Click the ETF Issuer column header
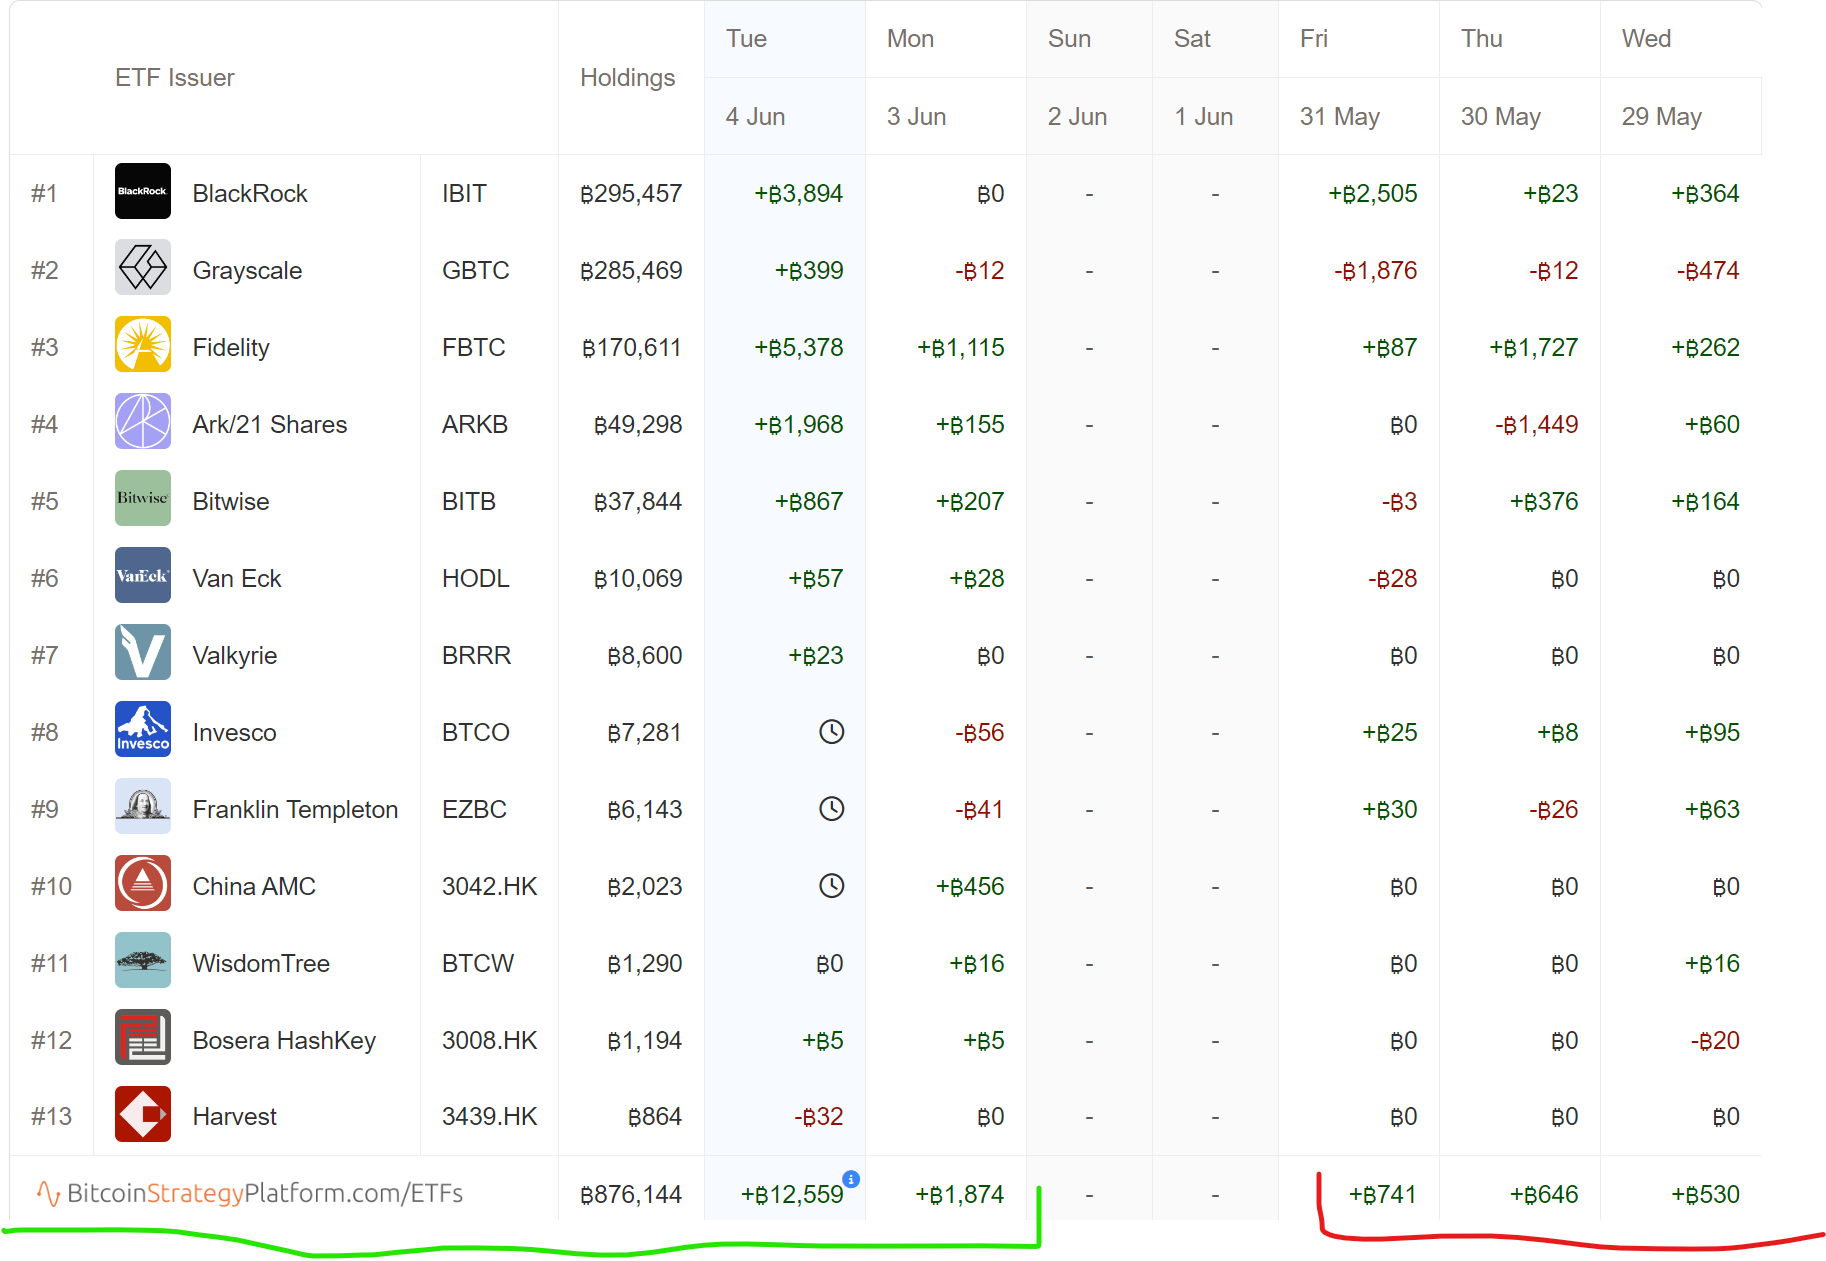Image resolution: width=1826 pixels, height=1261 pixels. click(174, 78)
